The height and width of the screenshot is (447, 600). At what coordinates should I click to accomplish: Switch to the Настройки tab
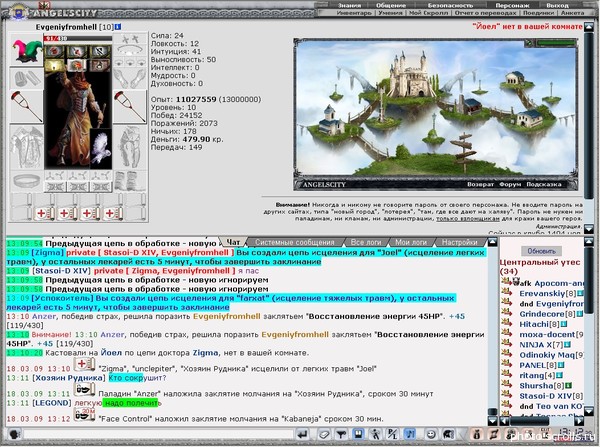pos(460,242)
